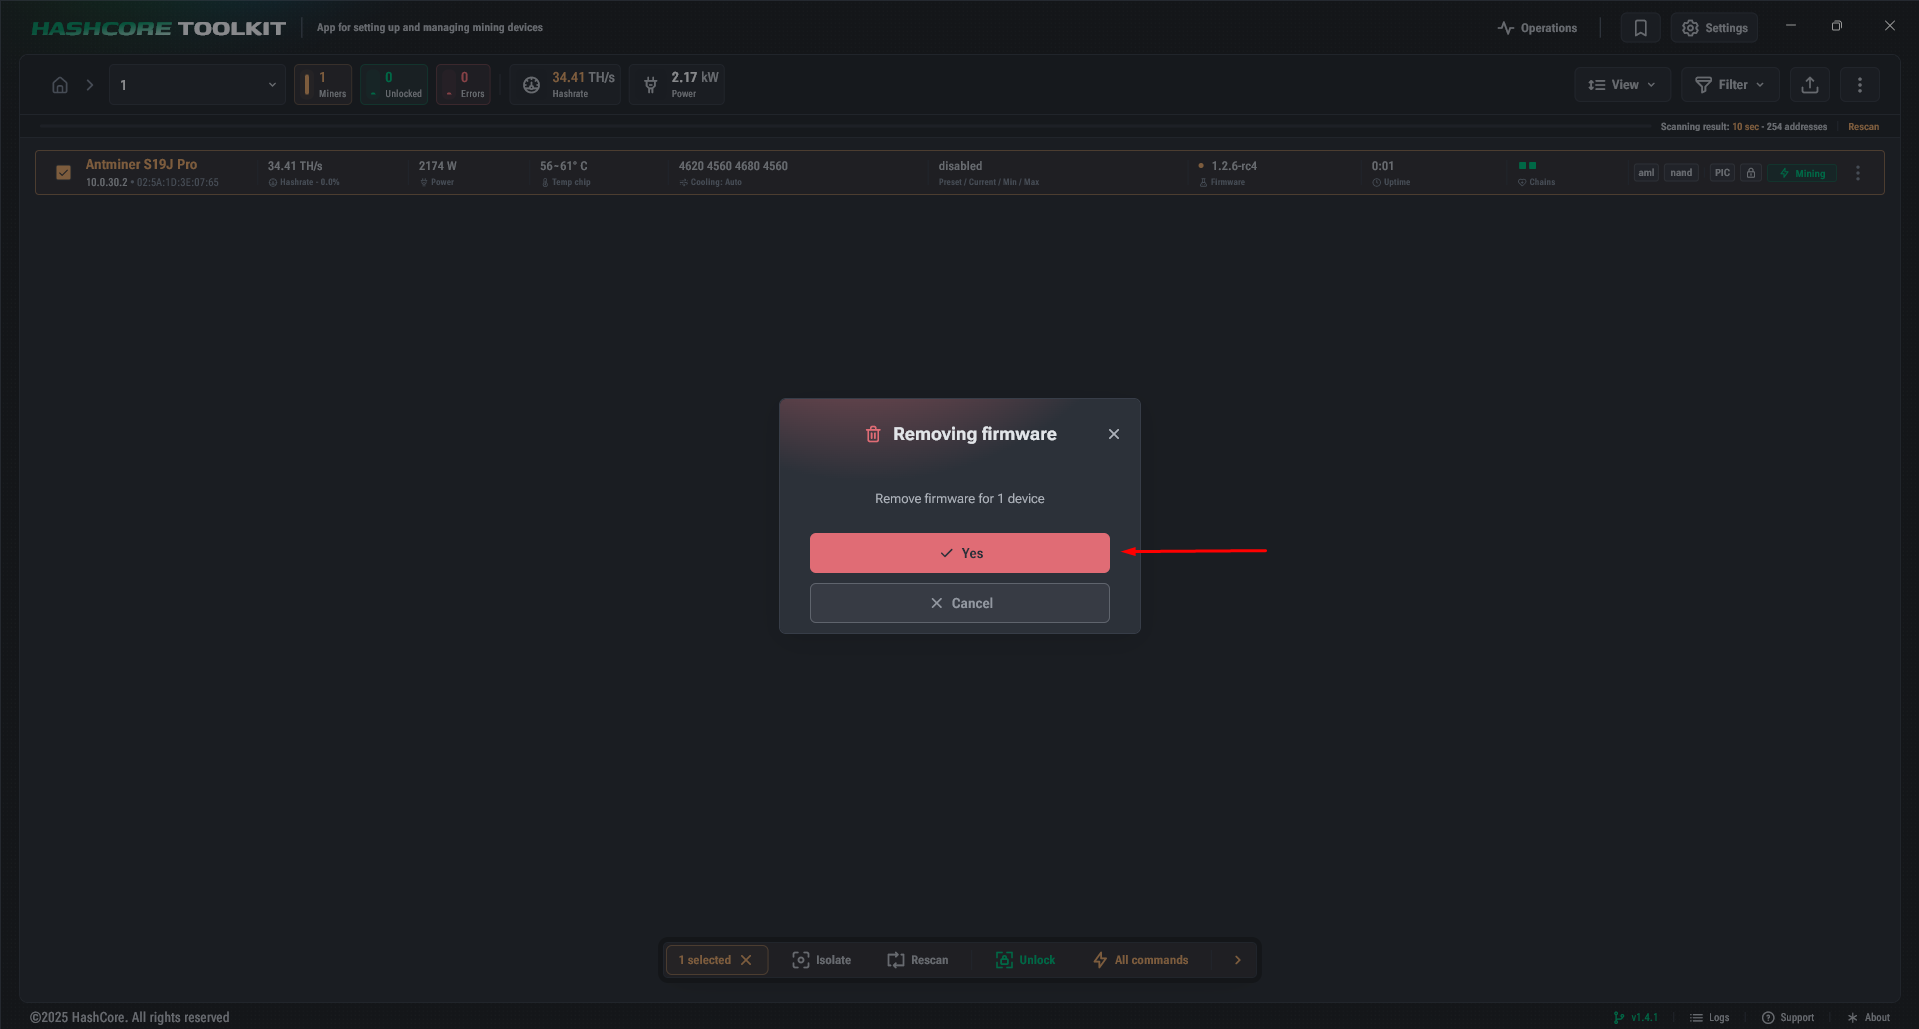Open the Antminer row three-dot menu
This screenshot has width=1919, height=1029.
click(1858, 173)
